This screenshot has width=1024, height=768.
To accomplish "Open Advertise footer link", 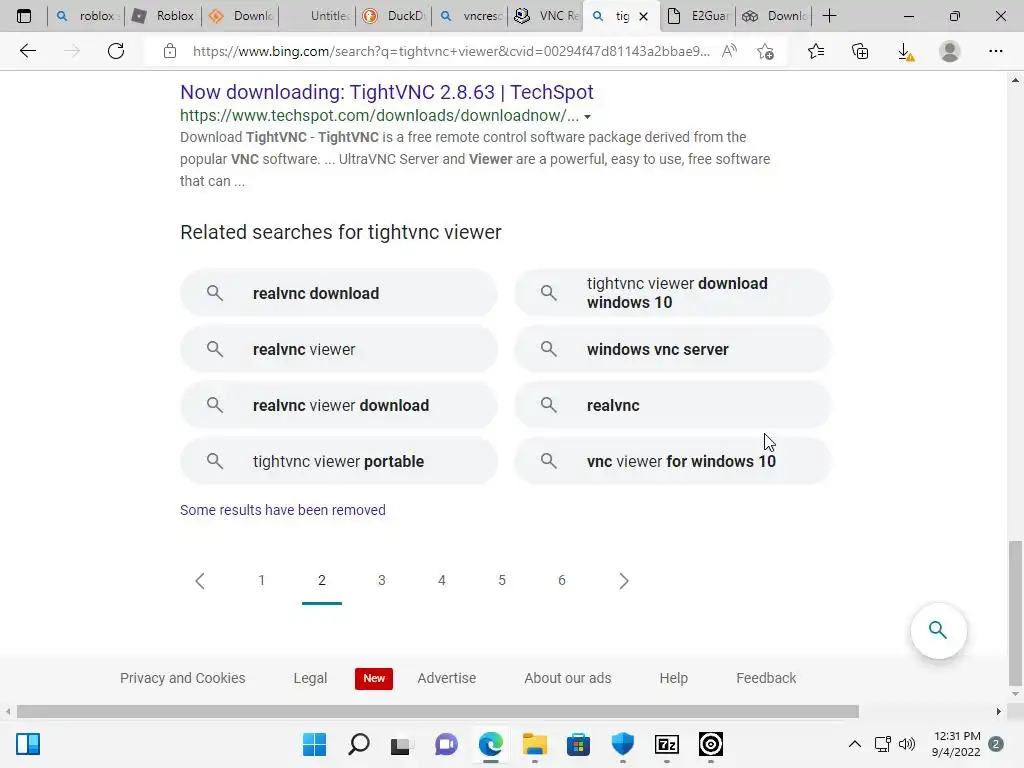I will 447,678.
